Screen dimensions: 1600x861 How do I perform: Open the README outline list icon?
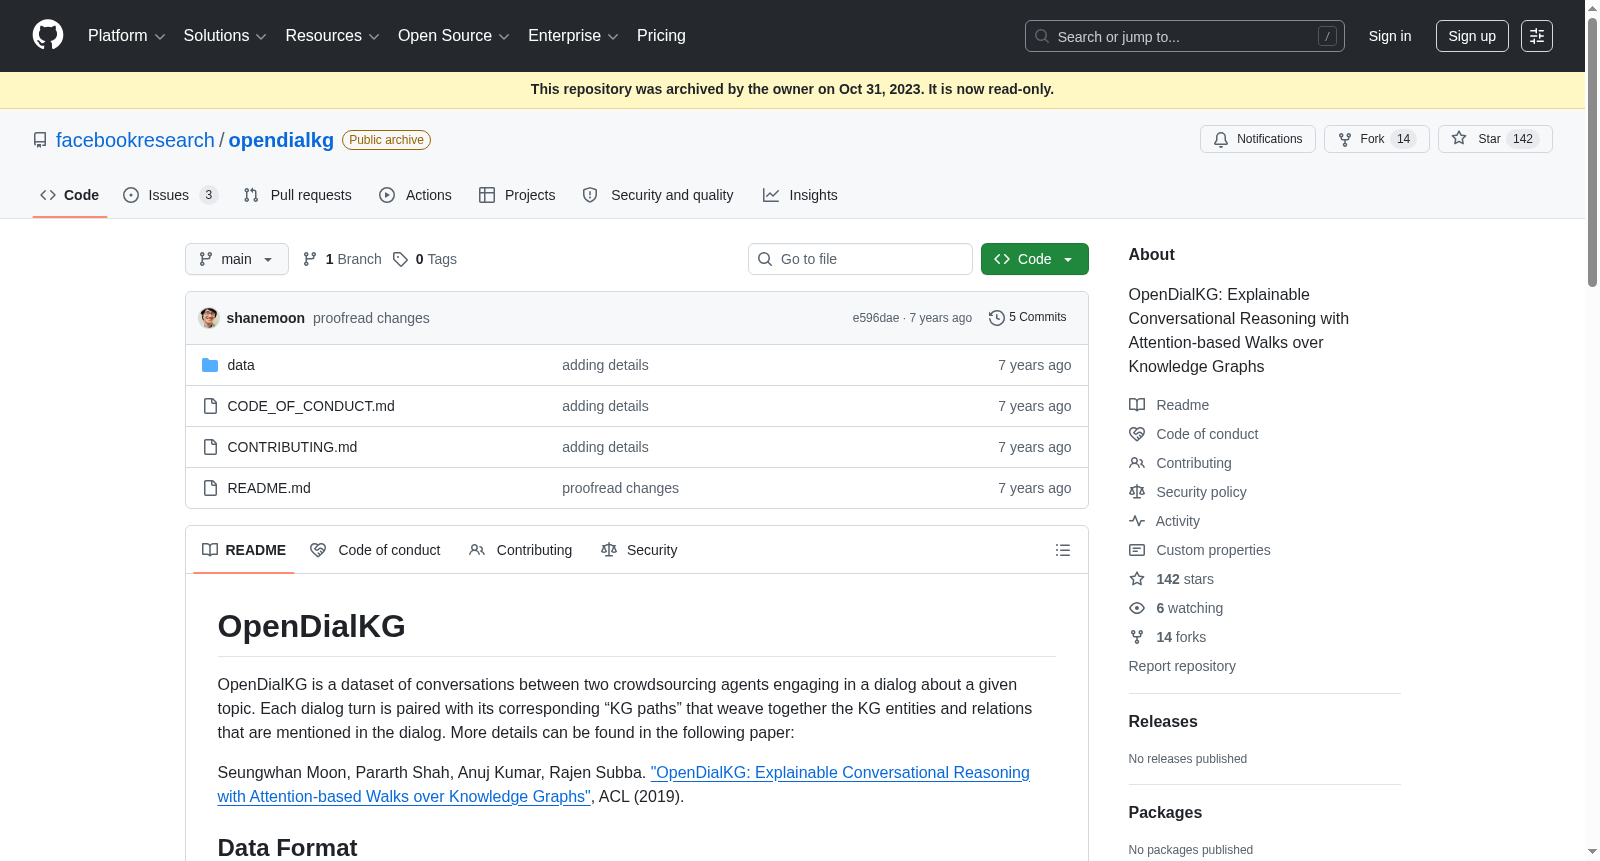click(1063, 550)
